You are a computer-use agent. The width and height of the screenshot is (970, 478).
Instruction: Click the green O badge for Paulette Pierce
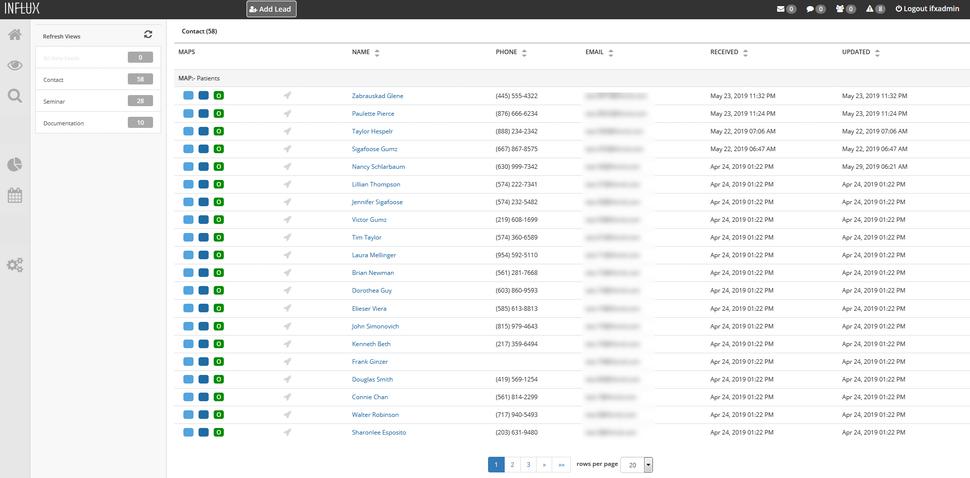tap(218, 114)
